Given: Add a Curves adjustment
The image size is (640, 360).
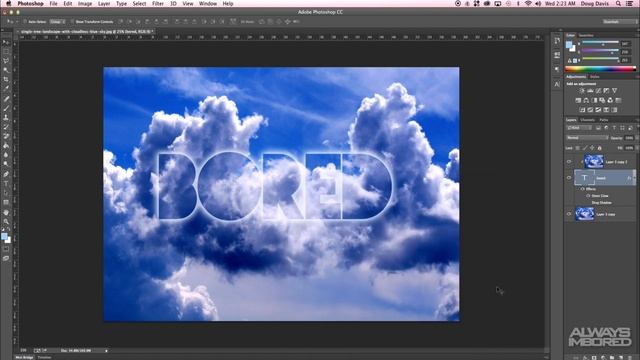Looking at the screenshot, I should pyautogui.click(x=598, y=90).
